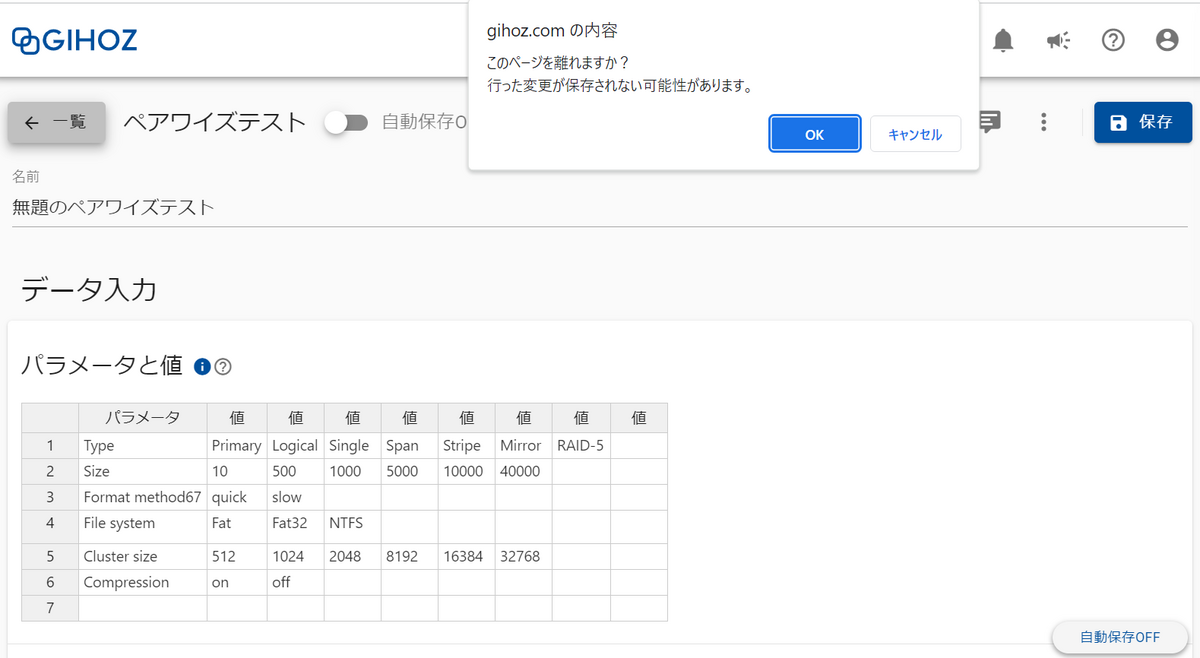
Task: View announcements via the megaphone icon
Action: [1058, 40]
